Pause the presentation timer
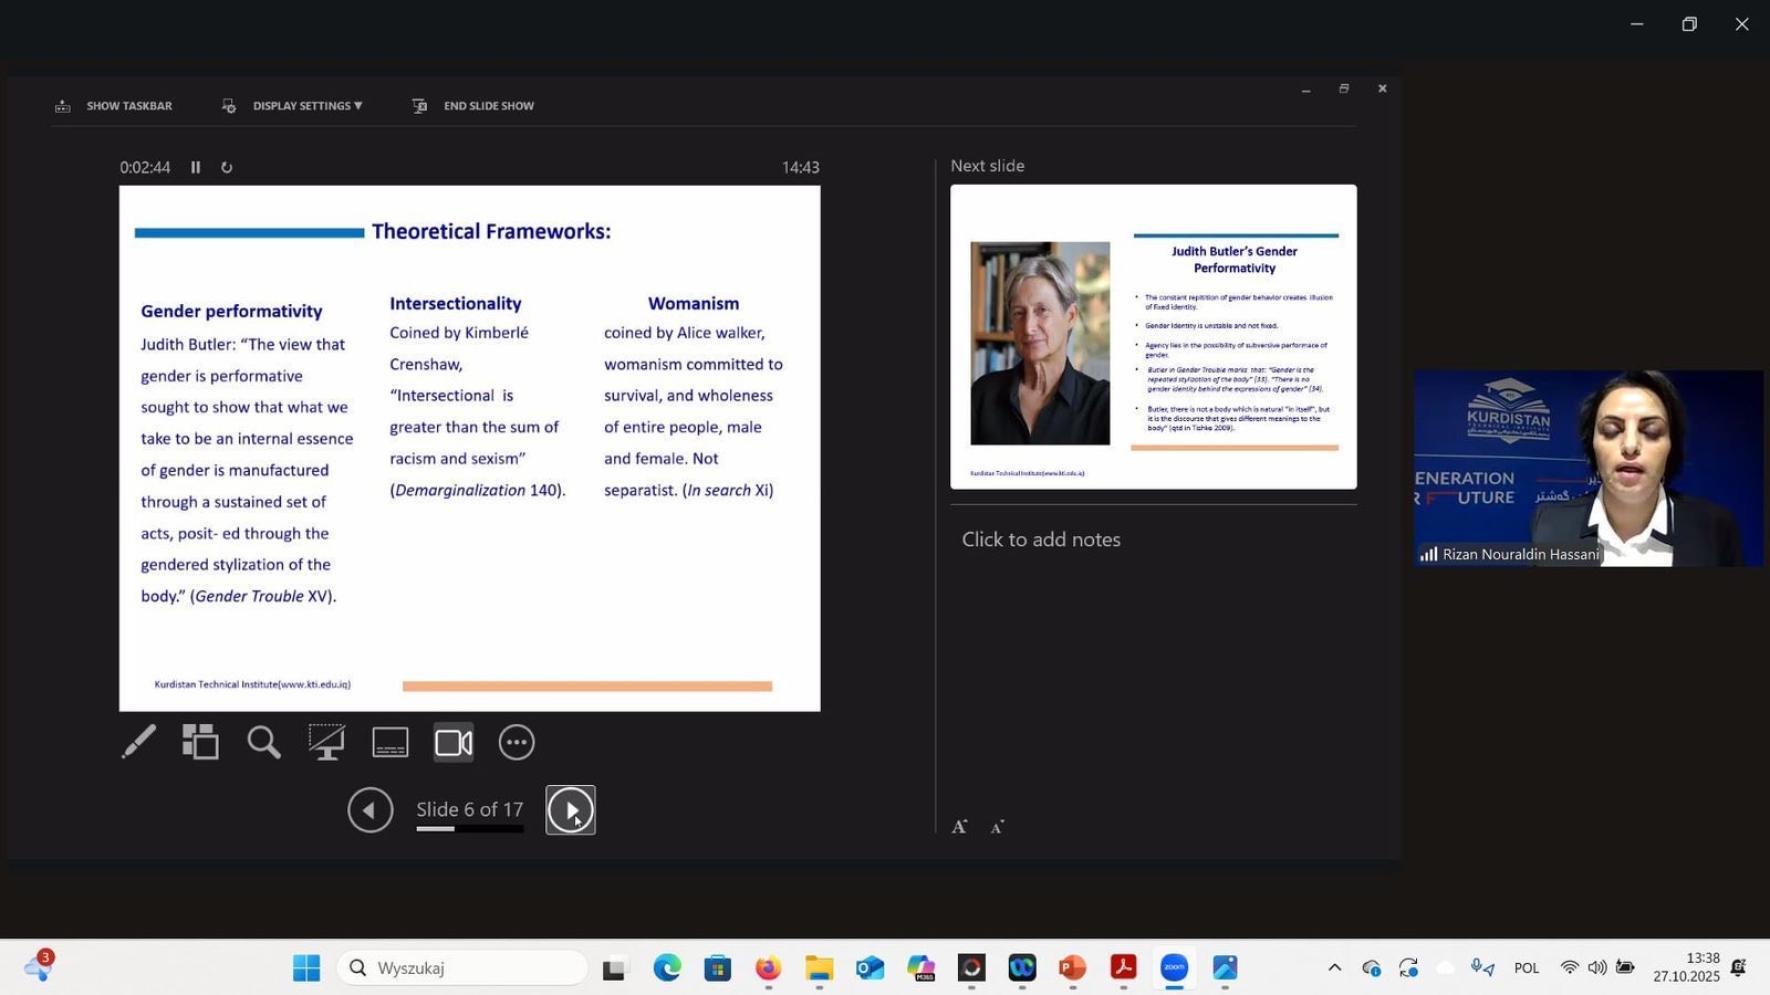The height and width of the screenshot is (995, 1770). point(196,167)
